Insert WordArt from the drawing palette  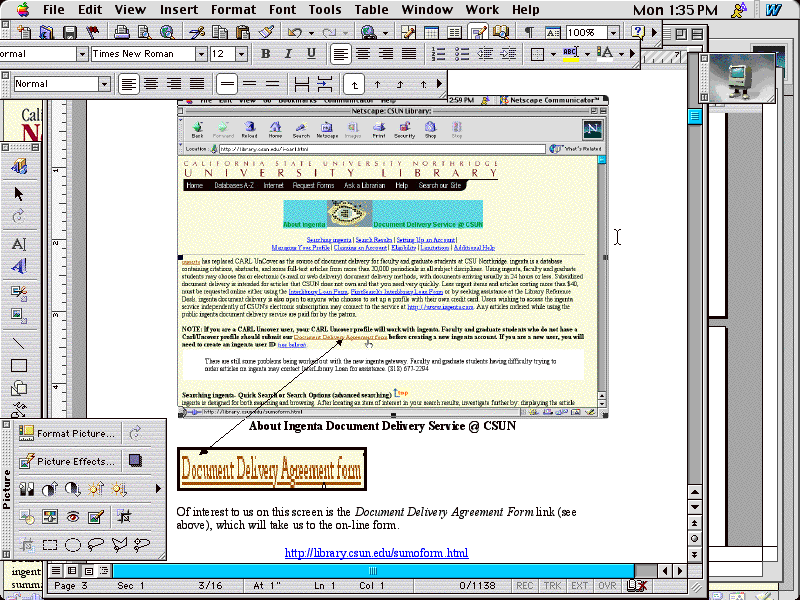[x=19, y=267]
